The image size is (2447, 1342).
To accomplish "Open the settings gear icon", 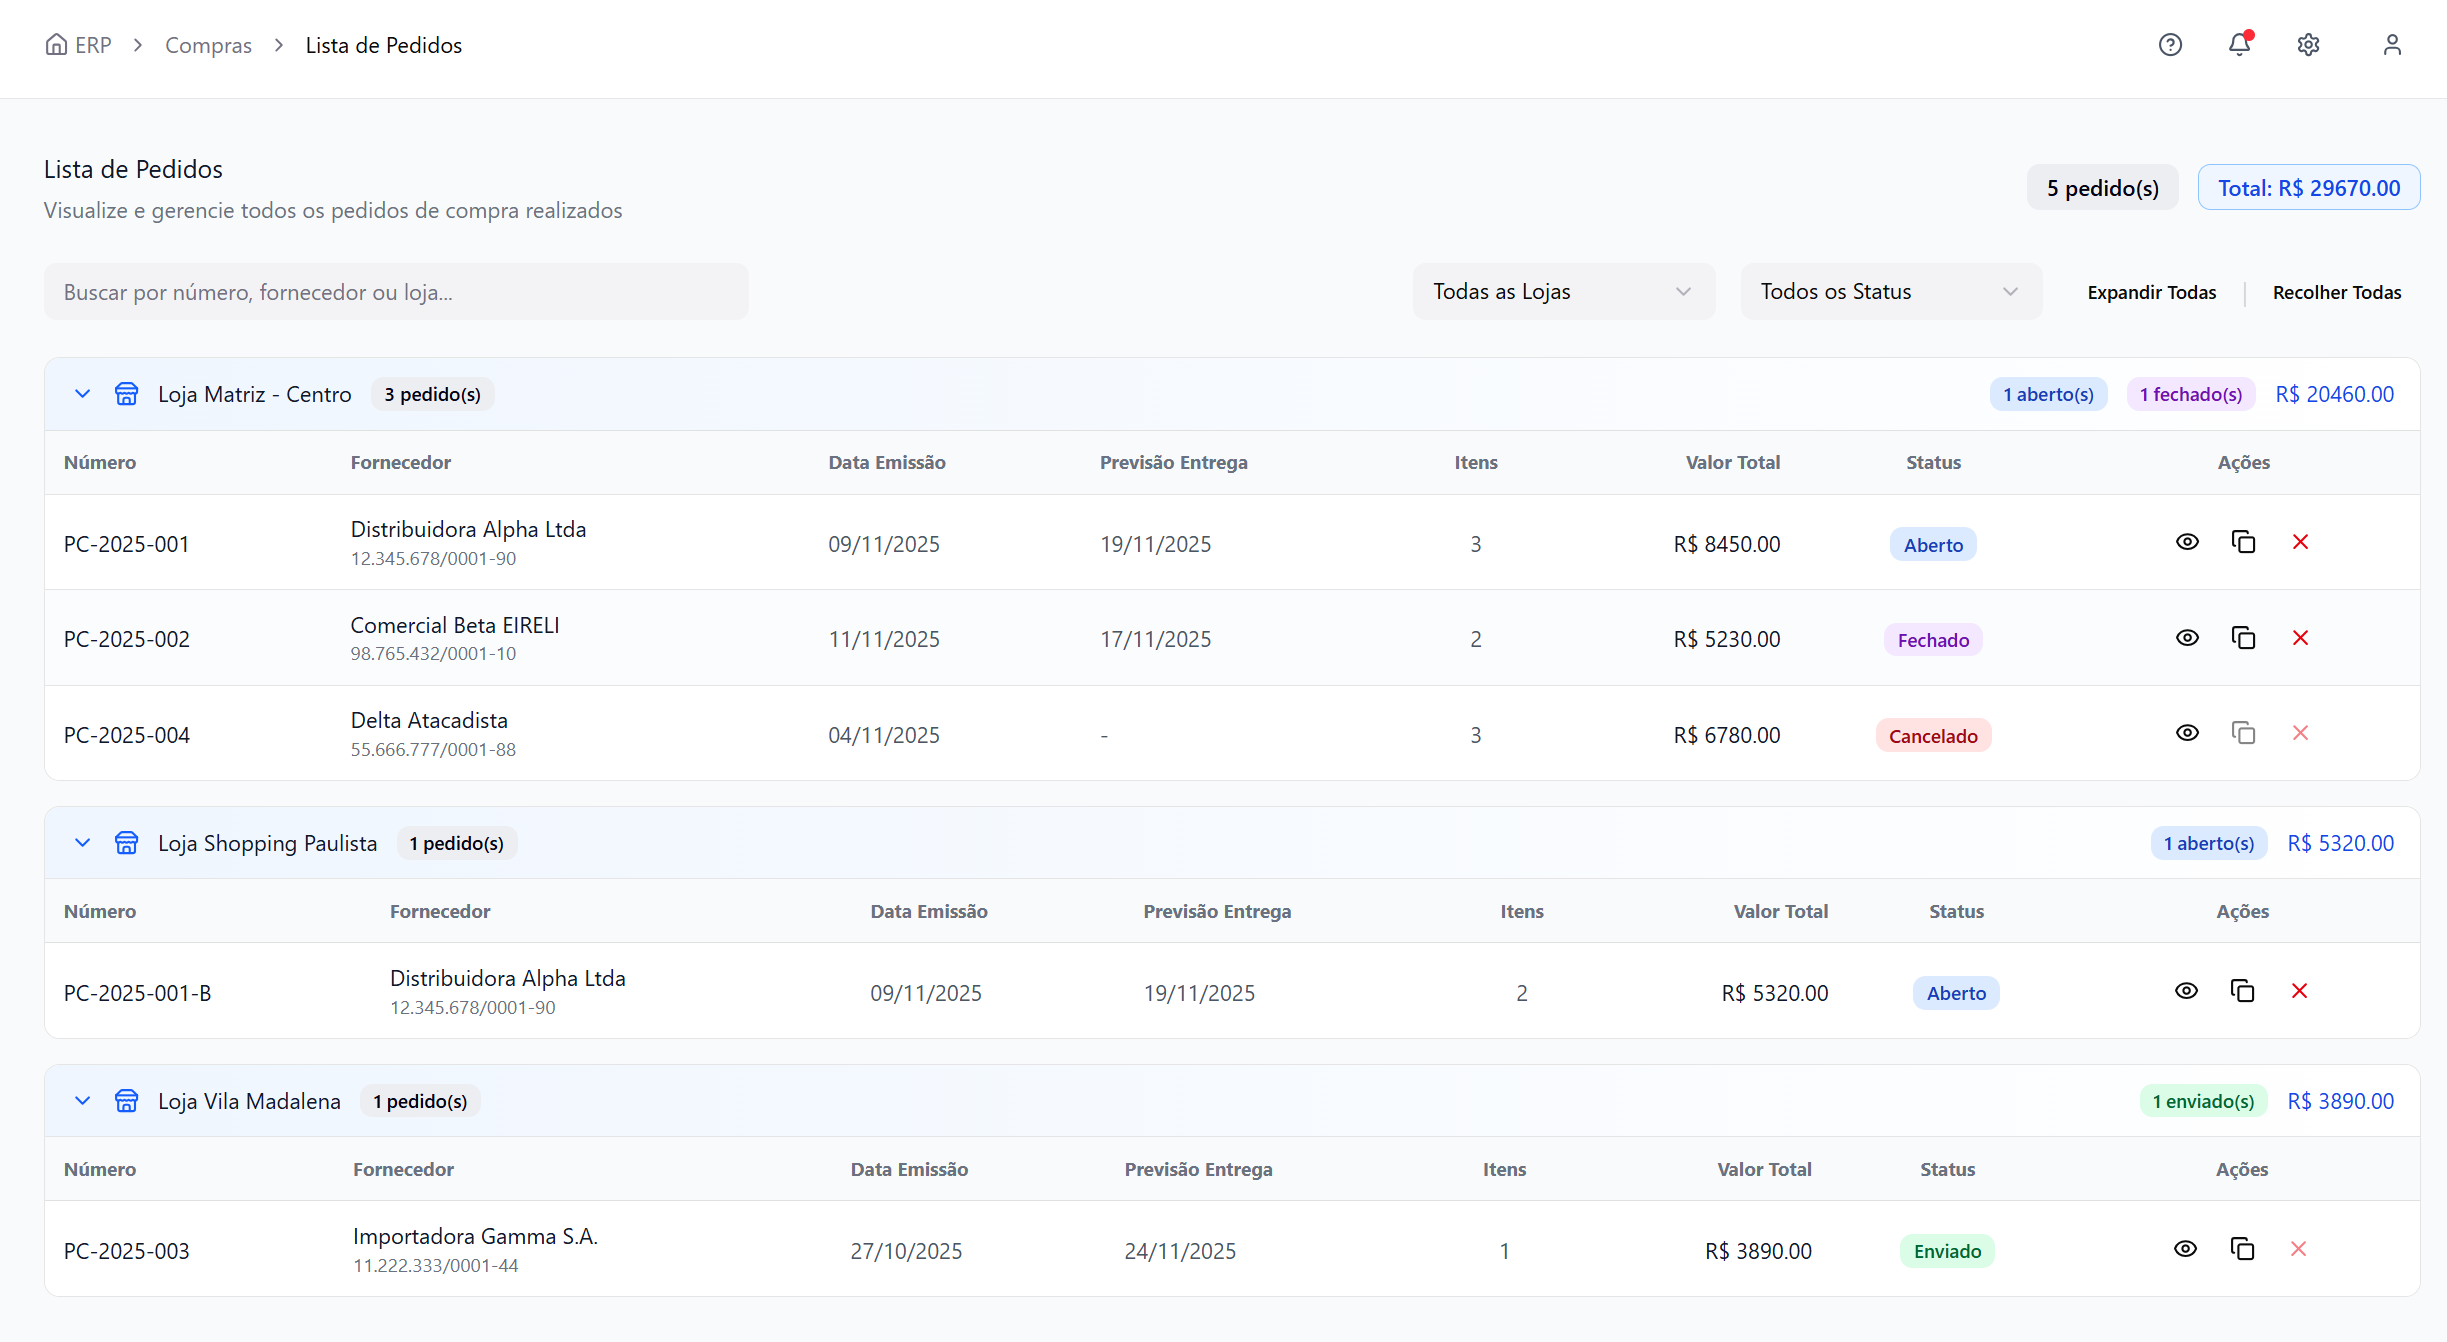I will click(2308, 45).
